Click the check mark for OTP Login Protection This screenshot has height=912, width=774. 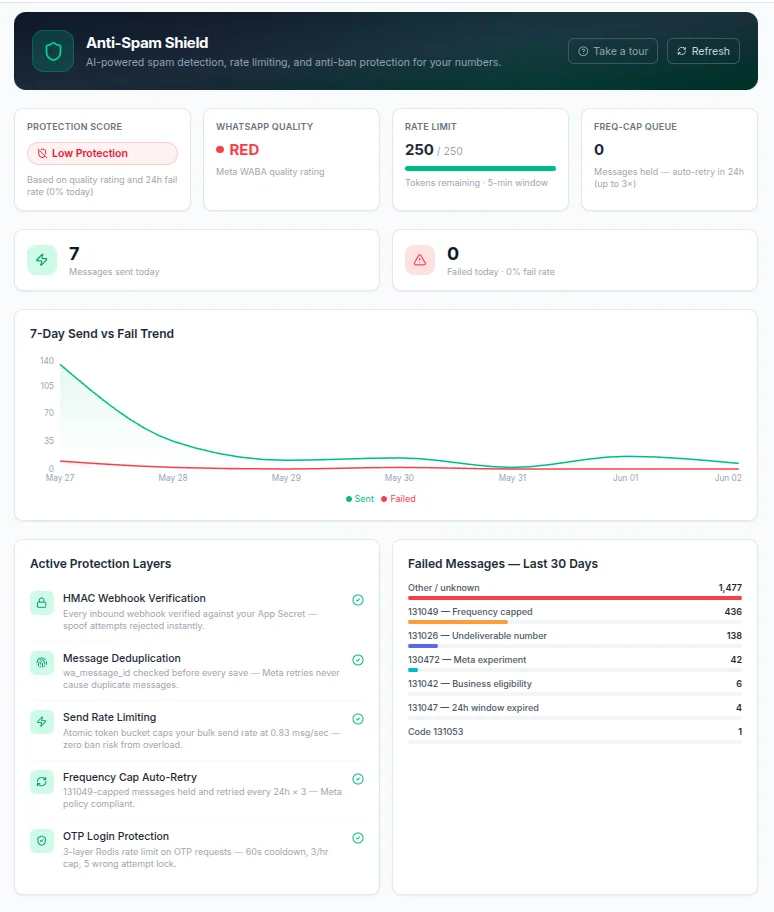(x=358, y=838)
